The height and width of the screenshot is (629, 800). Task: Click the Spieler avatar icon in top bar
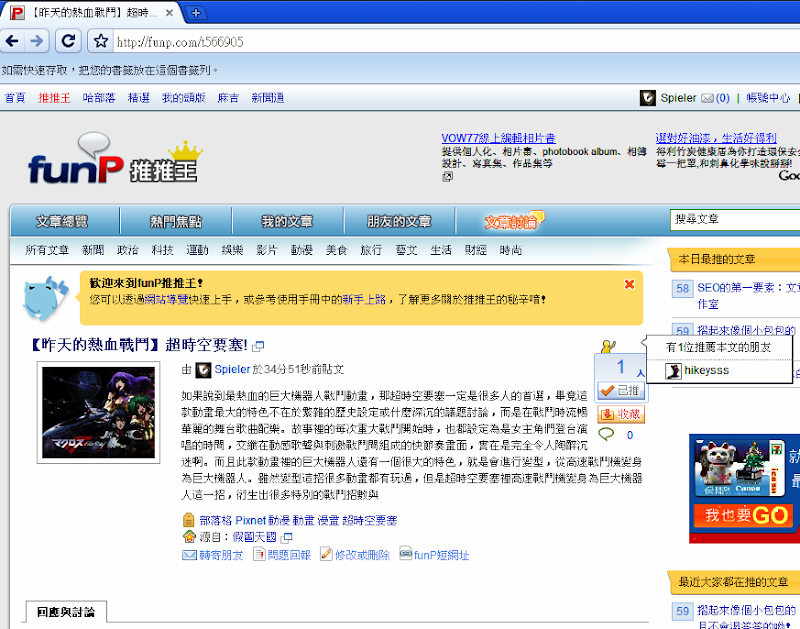[x=647, y=98]
